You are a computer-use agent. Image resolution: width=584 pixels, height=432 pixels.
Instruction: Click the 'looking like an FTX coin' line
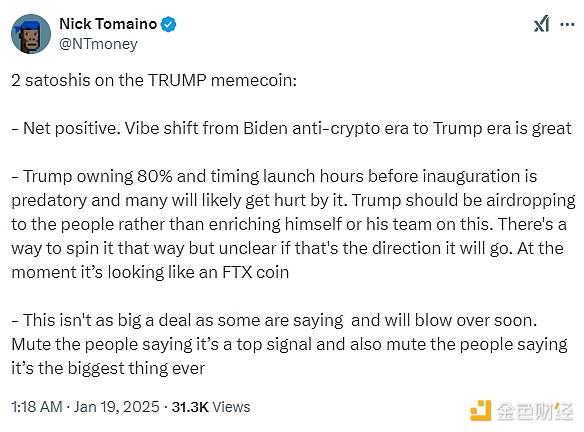click(x=150, y=272)
